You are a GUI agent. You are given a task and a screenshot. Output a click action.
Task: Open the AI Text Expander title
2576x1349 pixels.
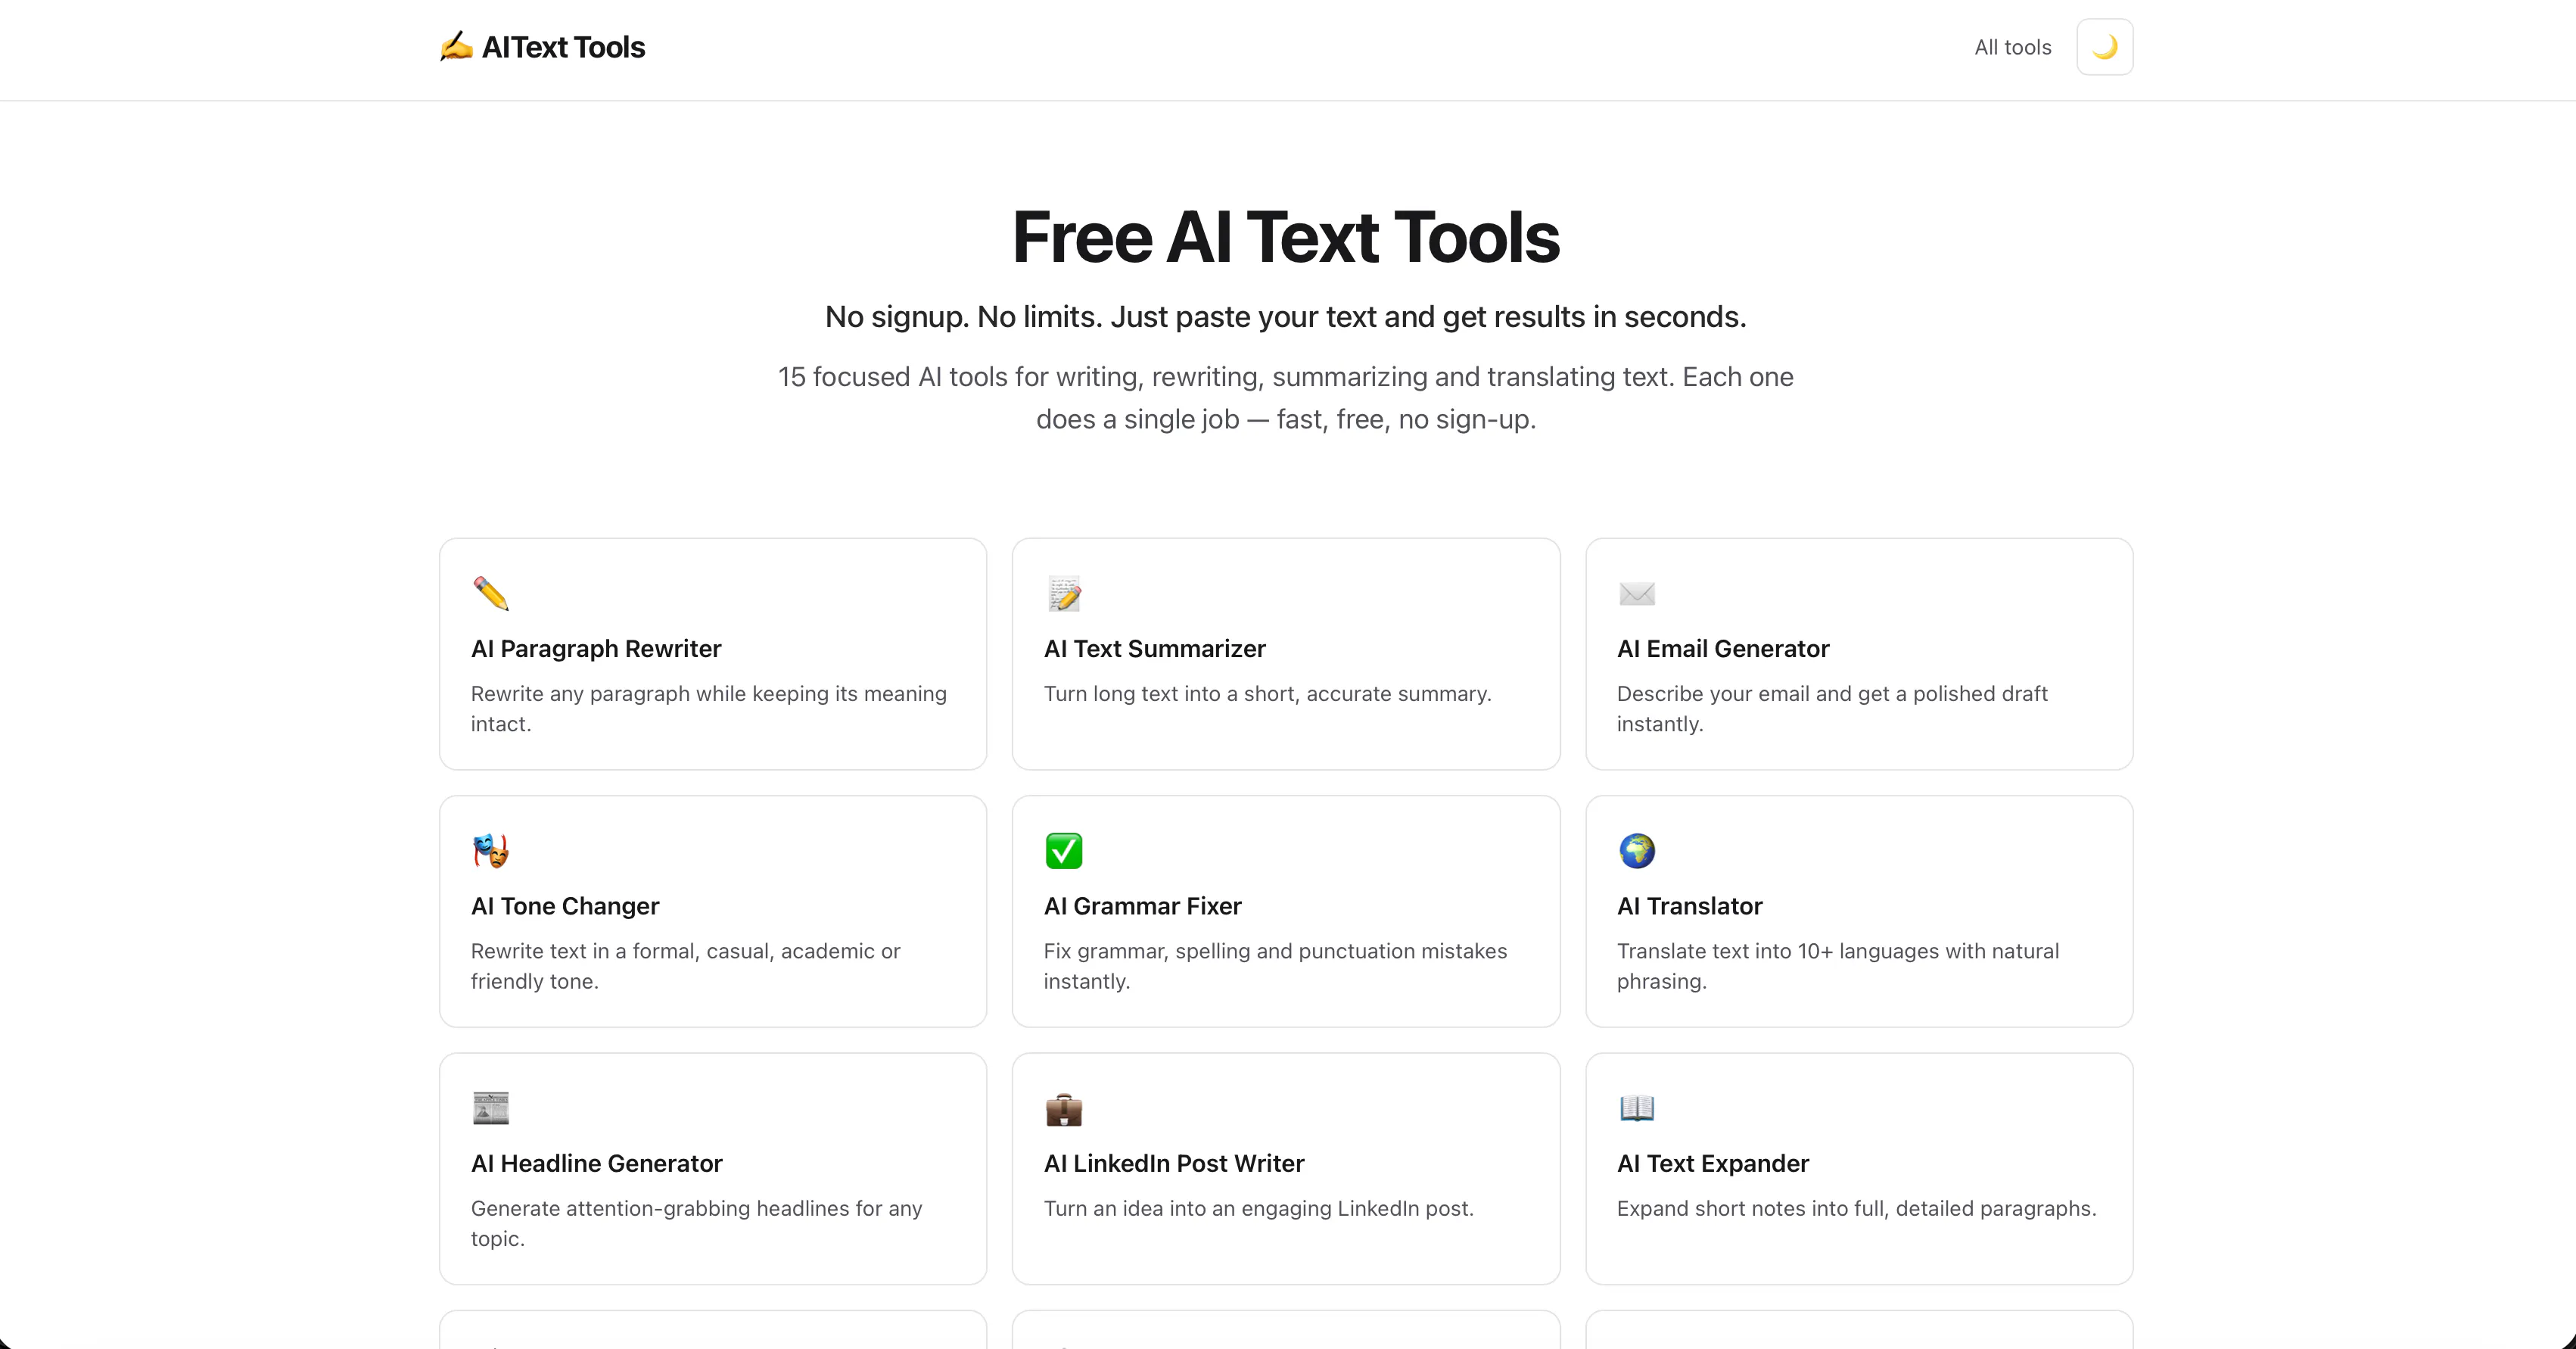coord(1713,1164)
